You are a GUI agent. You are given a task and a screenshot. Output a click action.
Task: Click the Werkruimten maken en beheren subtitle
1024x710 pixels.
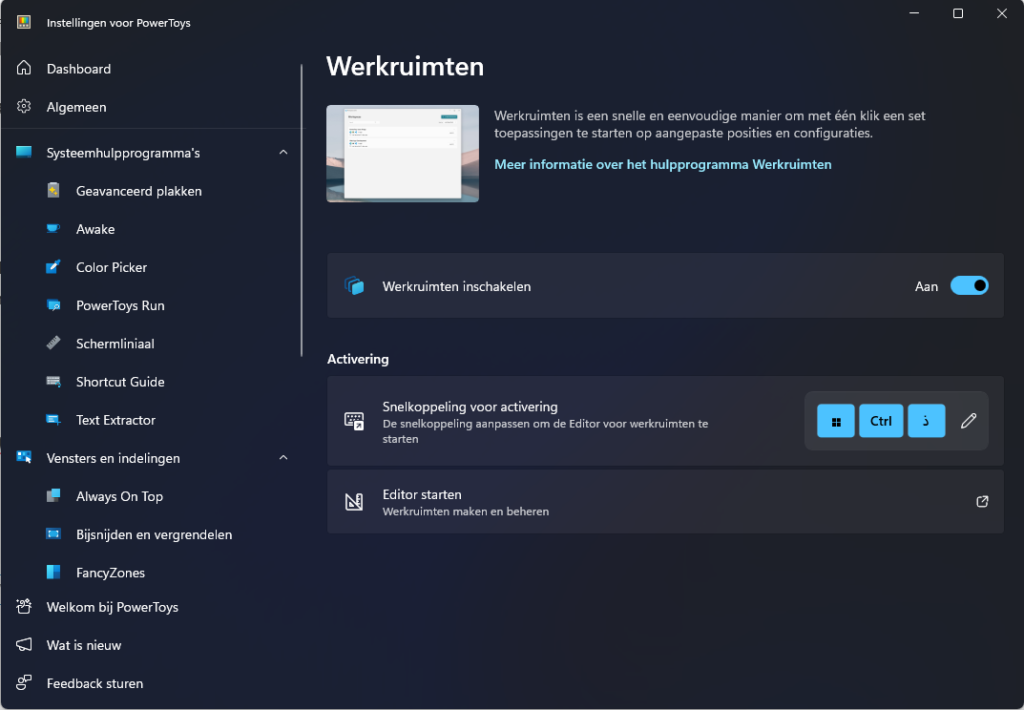click(x=466, y=511)
